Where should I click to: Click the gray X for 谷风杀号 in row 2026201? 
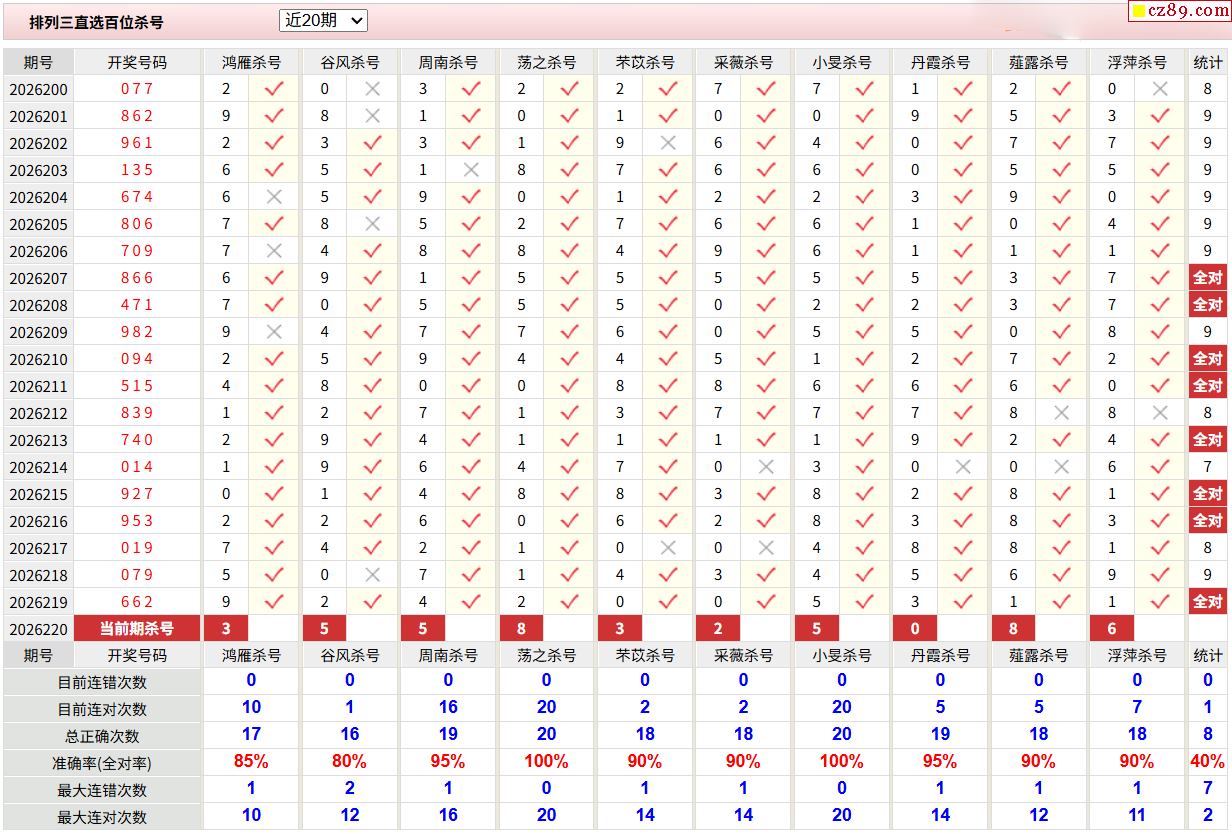tap(372, 116)
